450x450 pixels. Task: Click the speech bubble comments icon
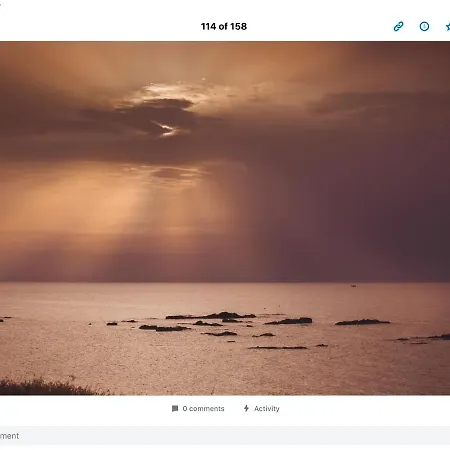pos(175,408)
